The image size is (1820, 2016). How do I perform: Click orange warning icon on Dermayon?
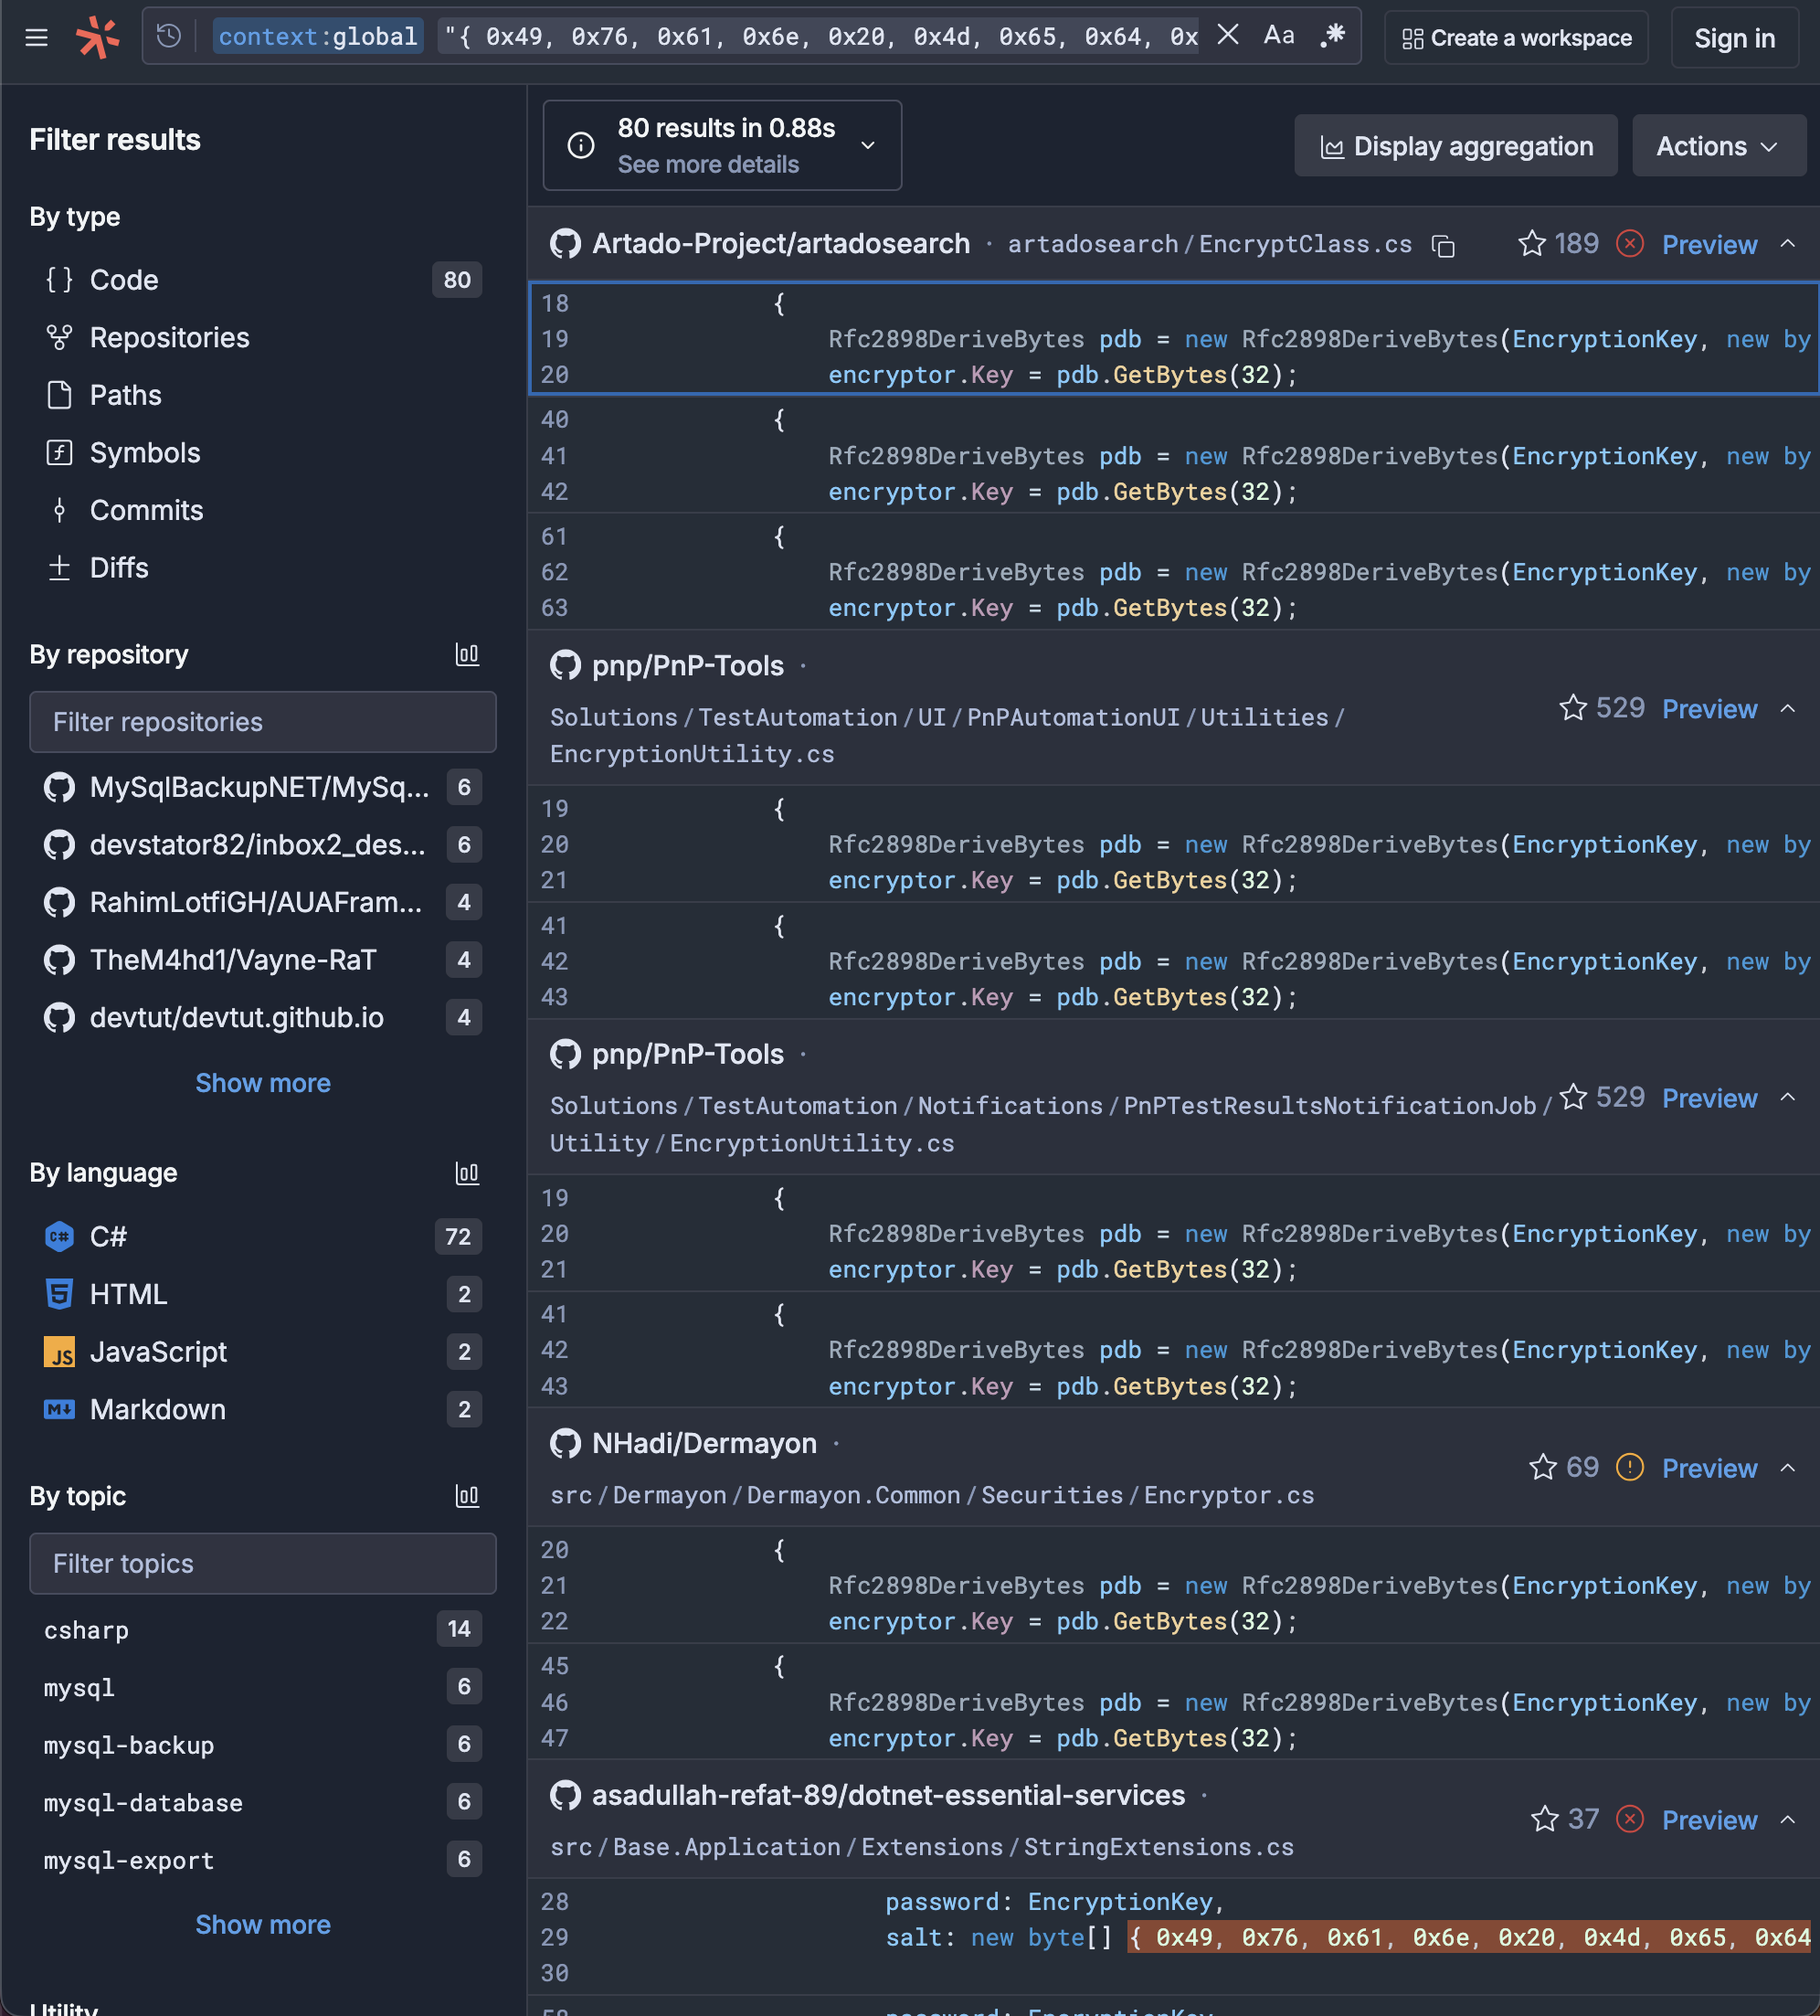[1629, 1467]
